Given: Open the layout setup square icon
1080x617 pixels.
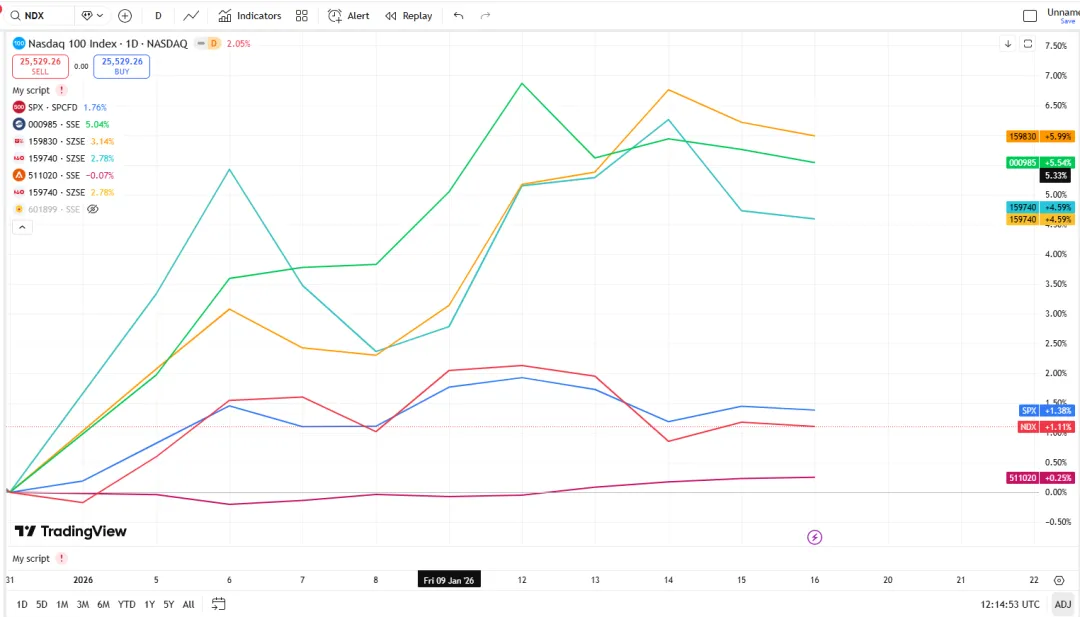Looking at the screenshot, I should pos(1030,15).
